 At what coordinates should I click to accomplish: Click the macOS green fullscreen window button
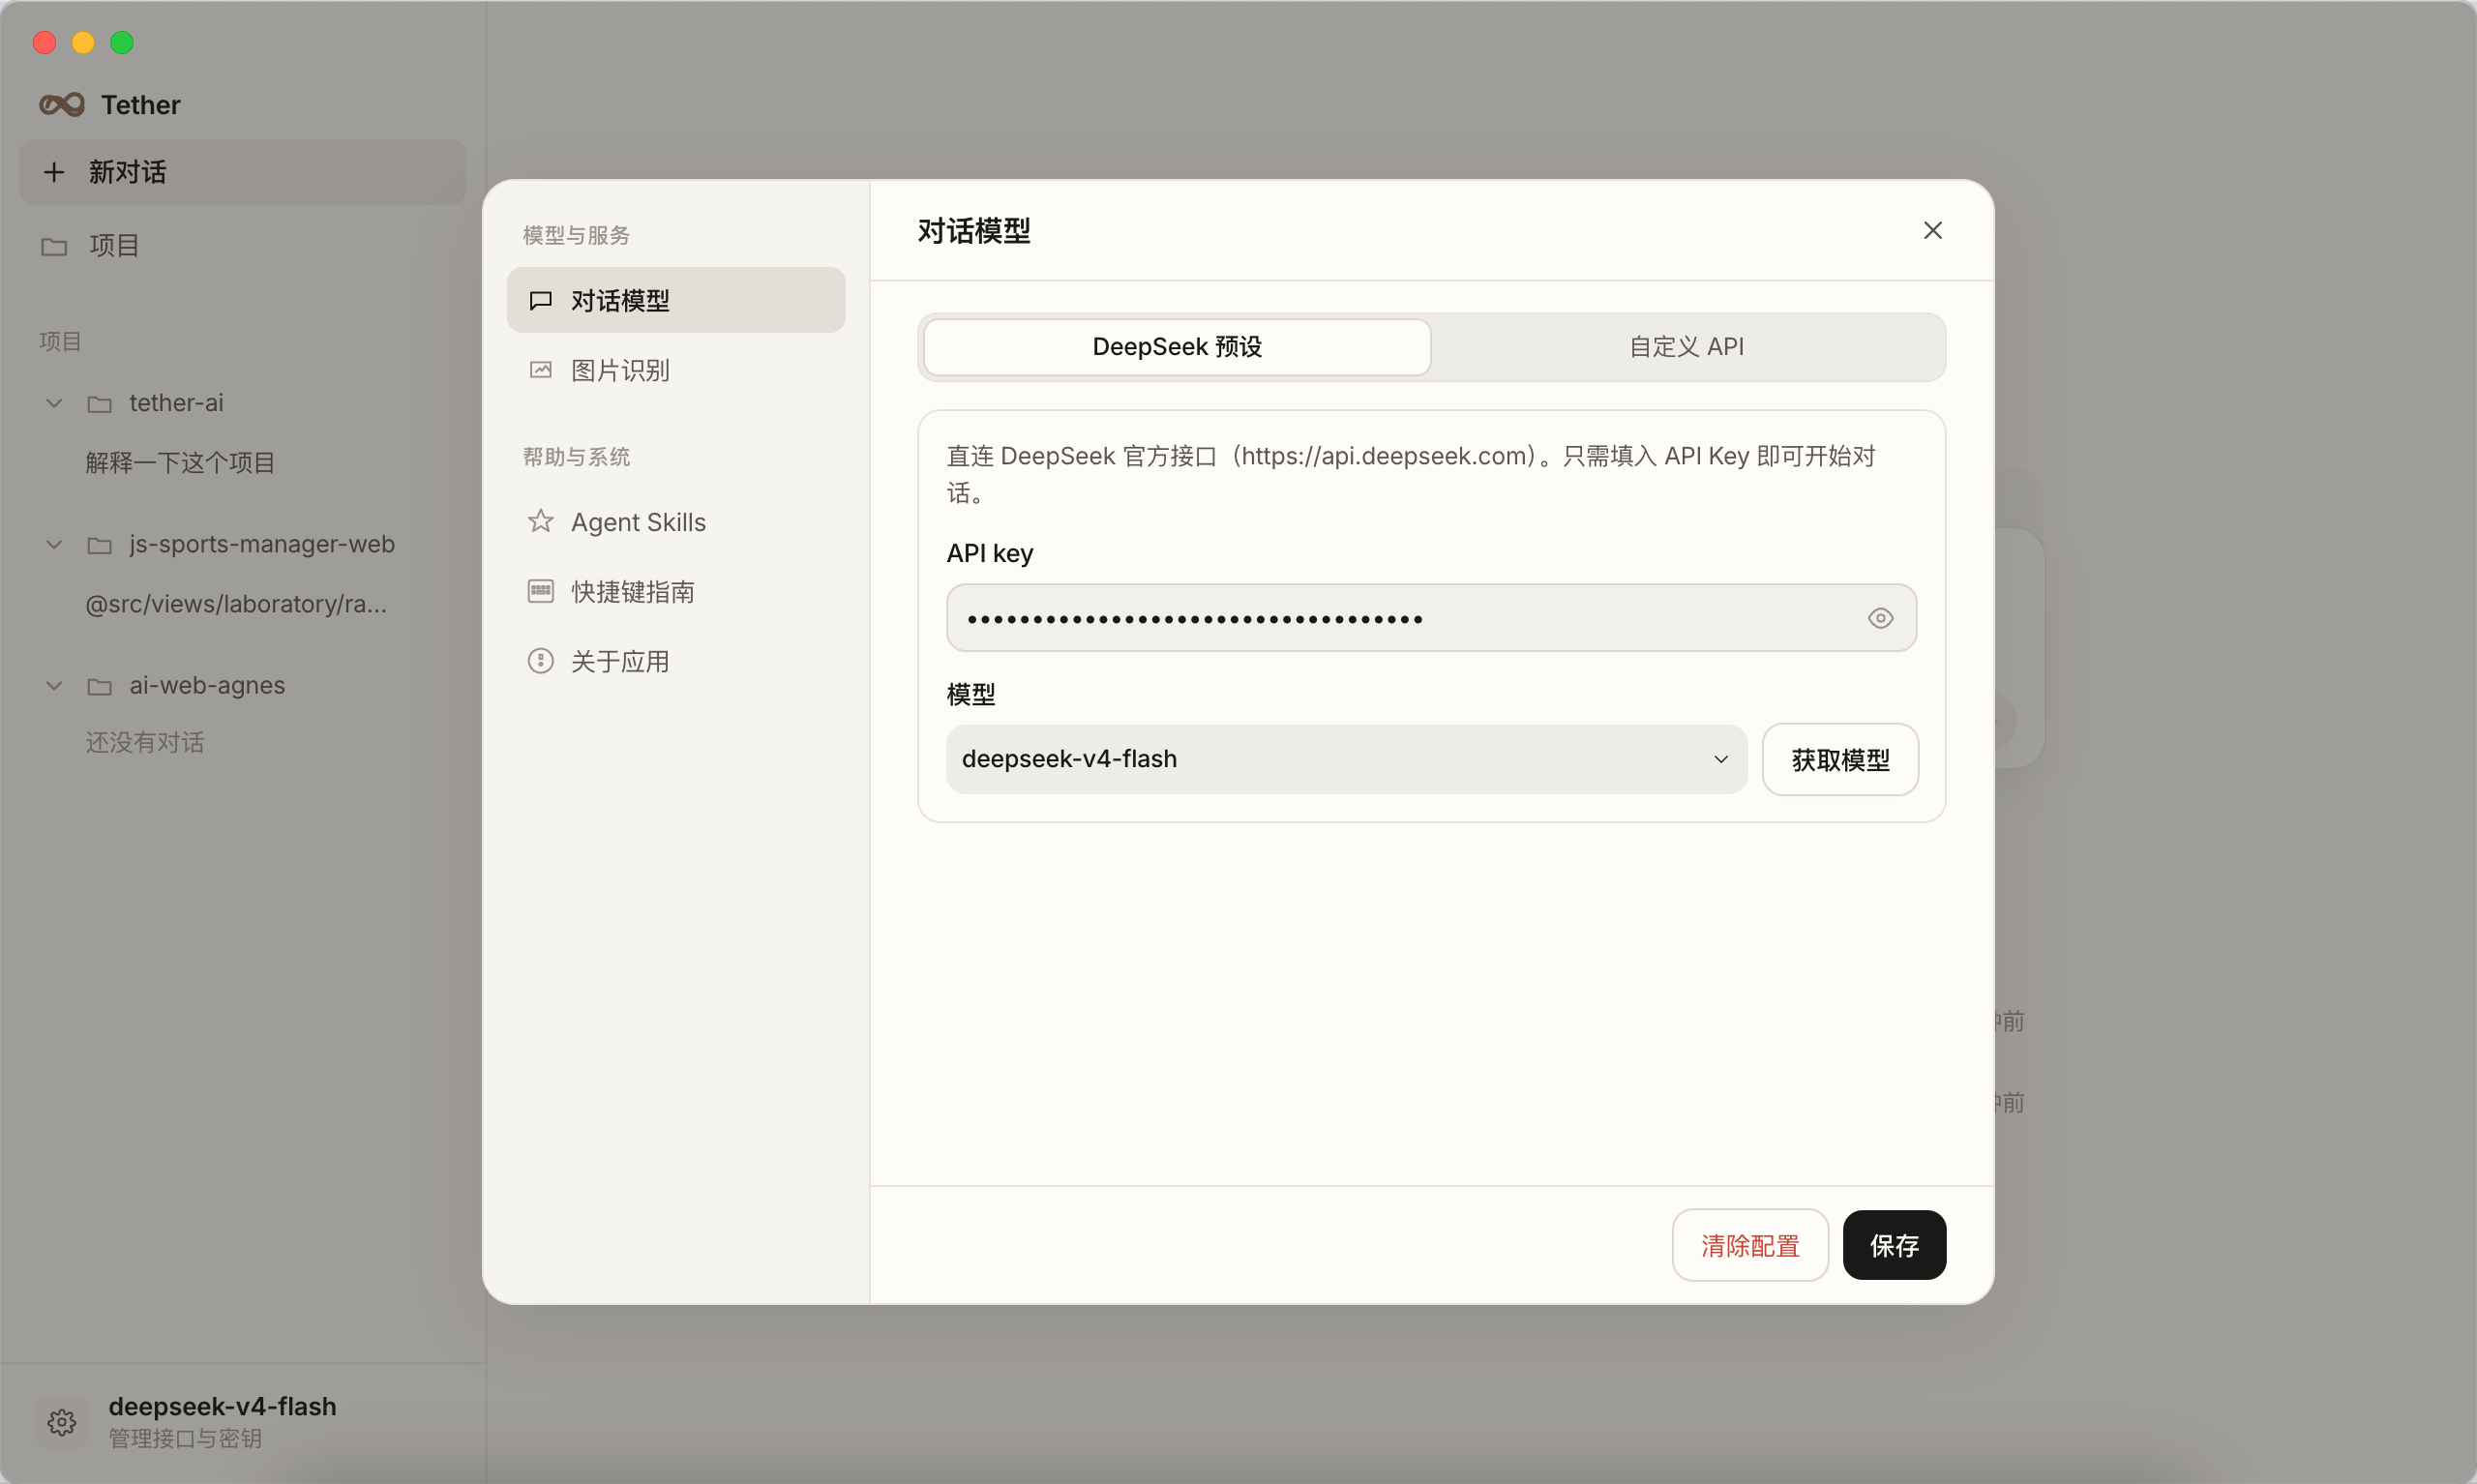click(x=122, y=42)
